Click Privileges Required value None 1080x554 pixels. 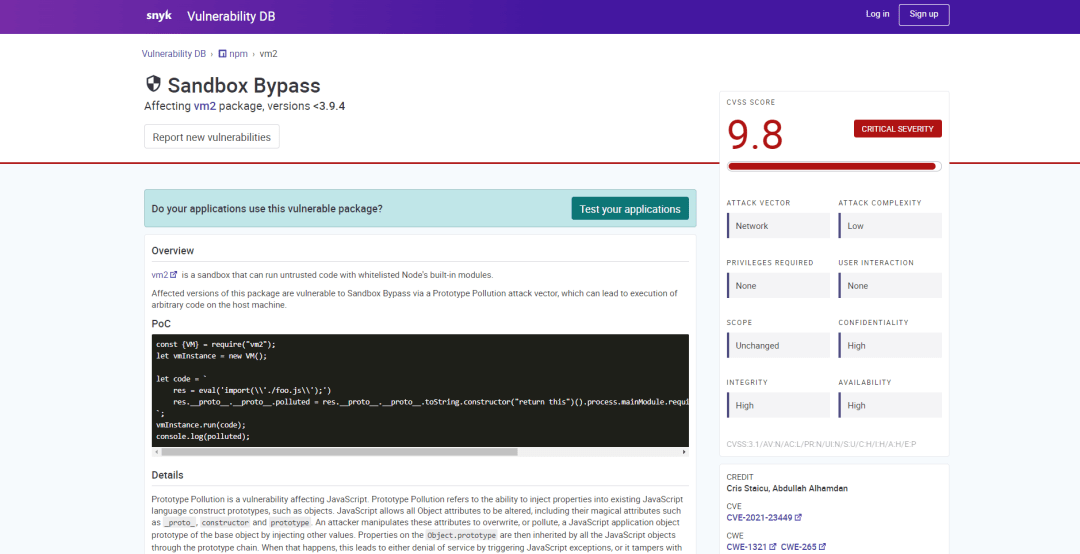(x=778, y=286)
